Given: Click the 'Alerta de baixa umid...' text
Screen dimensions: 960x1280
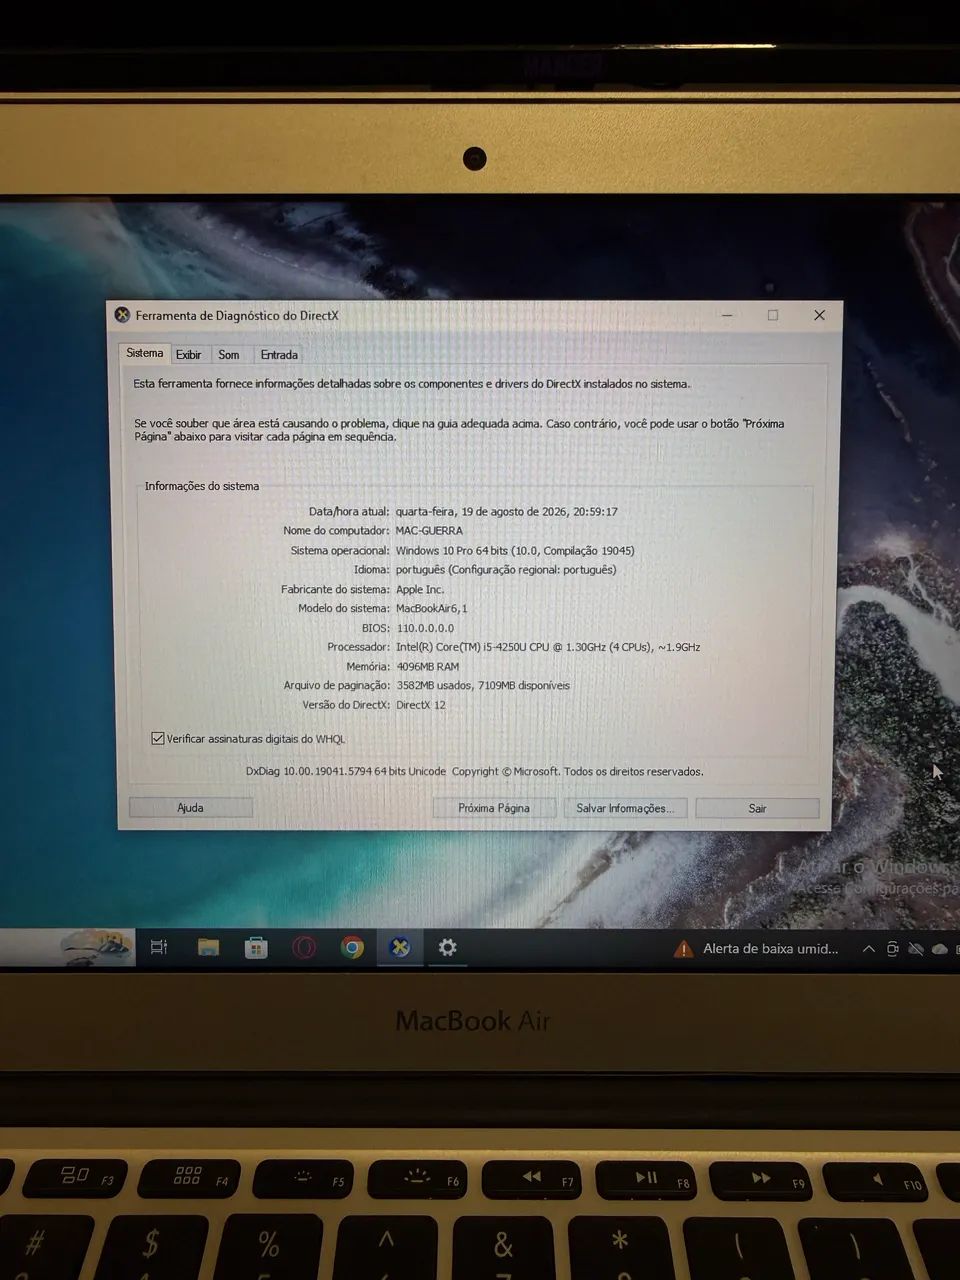Looking at the screenshot, I should coord(770,949).
